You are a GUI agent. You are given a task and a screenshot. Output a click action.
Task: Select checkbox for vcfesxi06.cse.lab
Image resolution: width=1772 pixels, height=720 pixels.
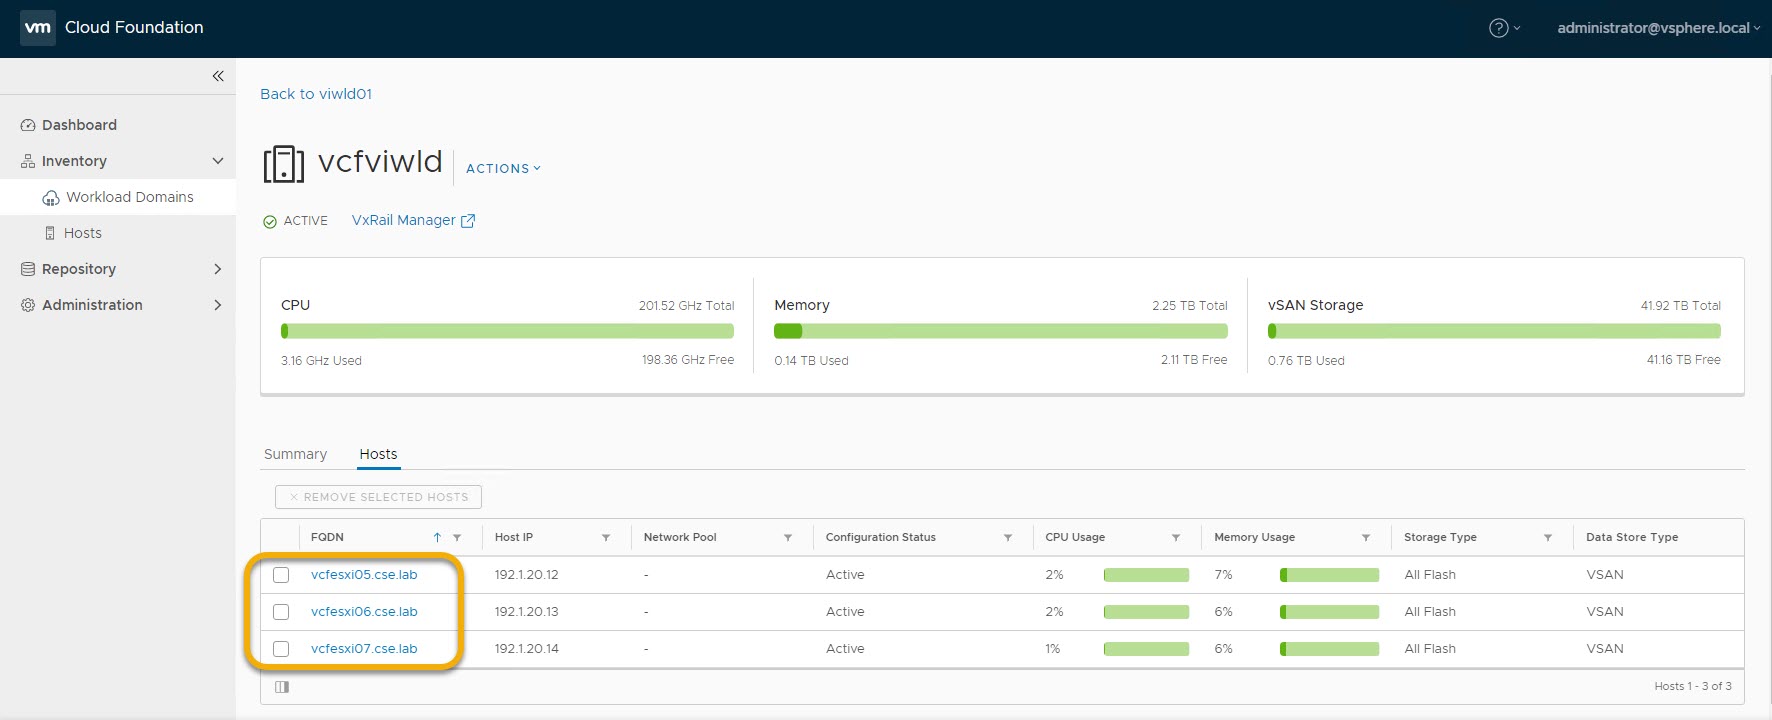[x=281, y=612]
